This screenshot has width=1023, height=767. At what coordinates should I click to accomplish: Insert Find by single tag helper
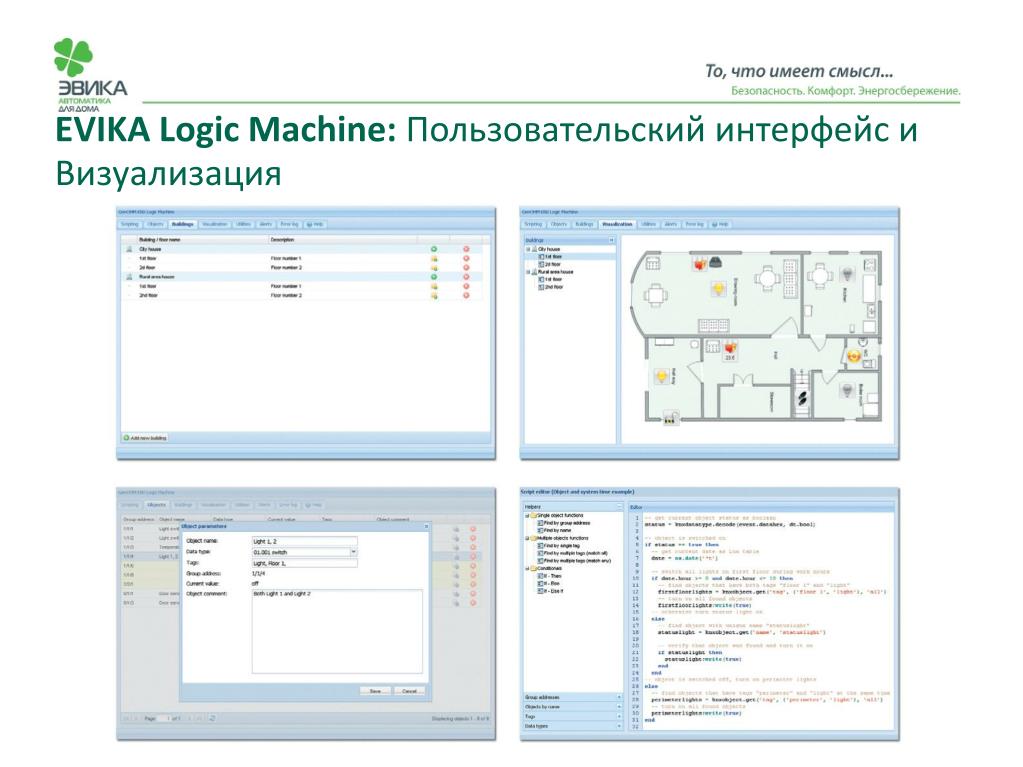point(558,545)
